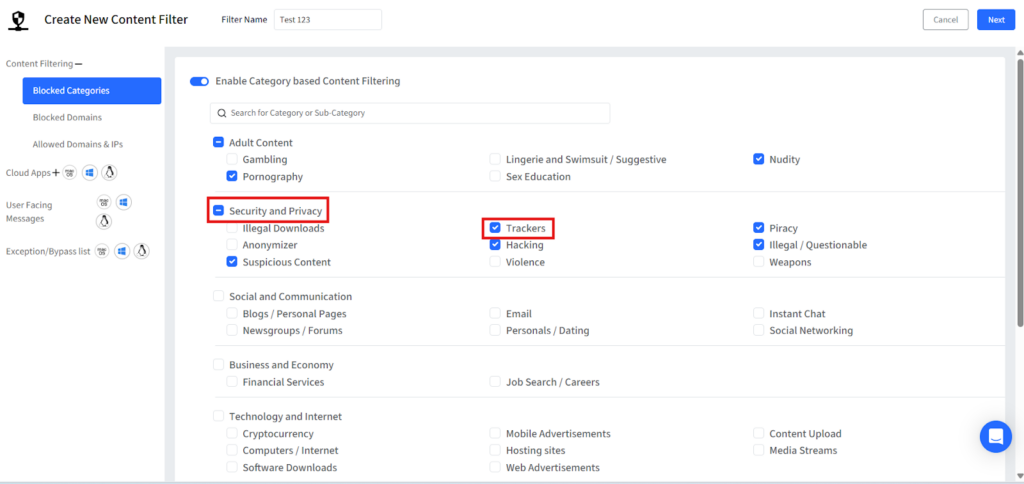1024x484 pixels.
Task: Toggle the Adult Content category checkbox
Action: click(218, 142)
